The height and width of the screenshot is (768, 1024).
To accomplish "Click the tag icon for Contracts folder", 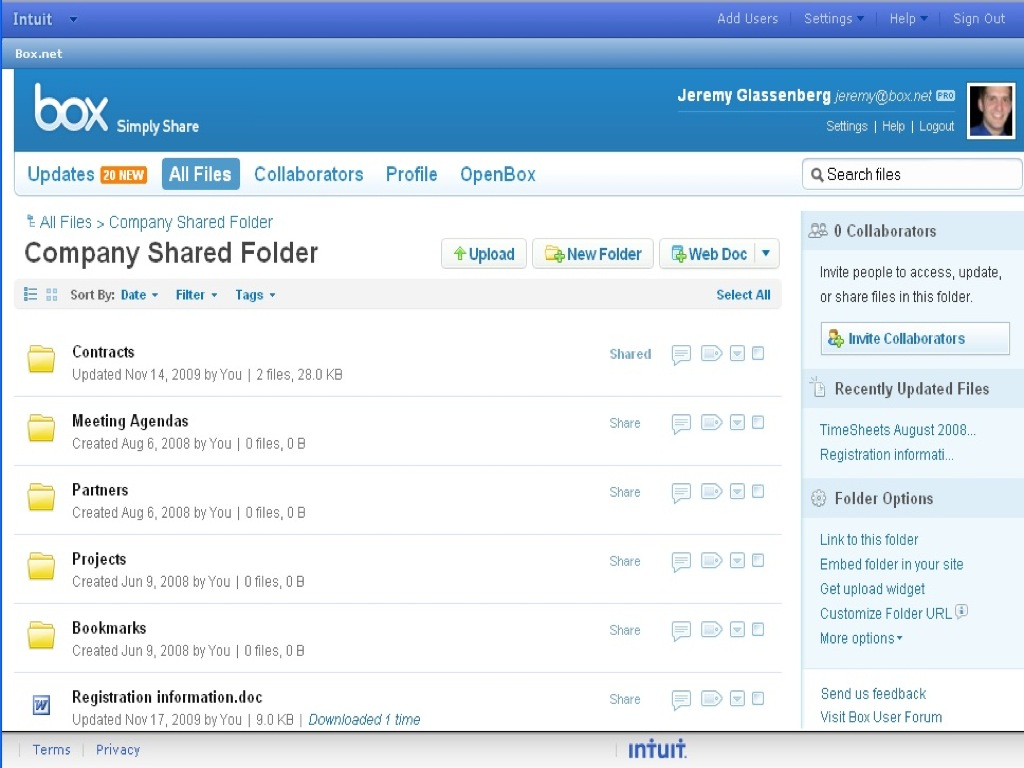I will (x=711, y=353).
